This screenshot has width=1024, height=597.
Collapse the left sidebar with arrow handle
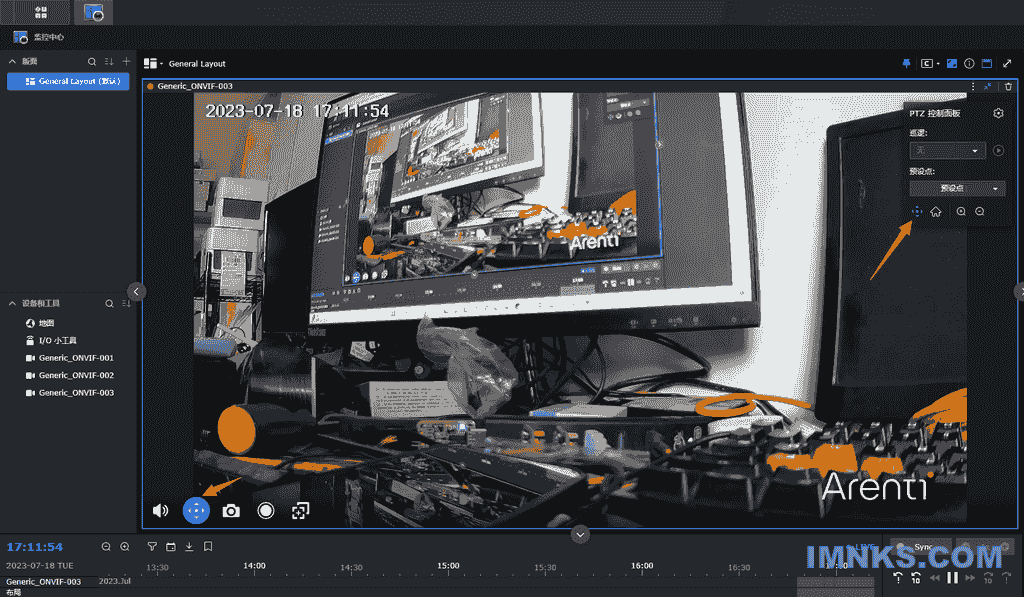coord(136,291)
